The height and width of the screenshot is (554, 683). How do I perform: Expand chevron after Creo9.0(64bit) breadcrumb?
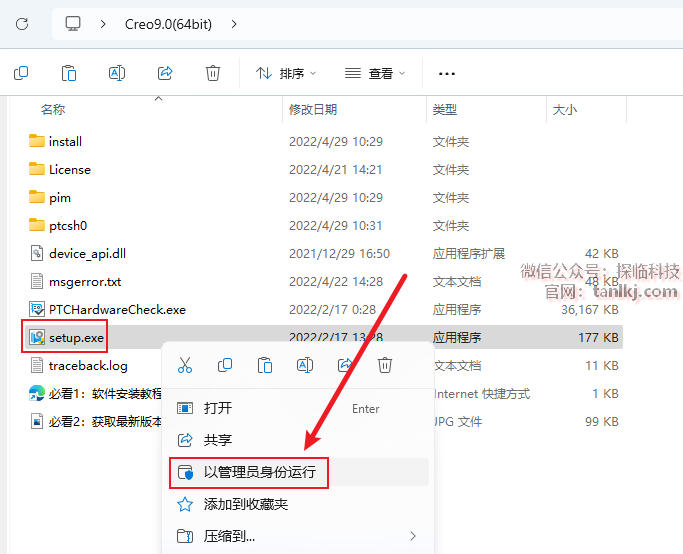(234, 24)
